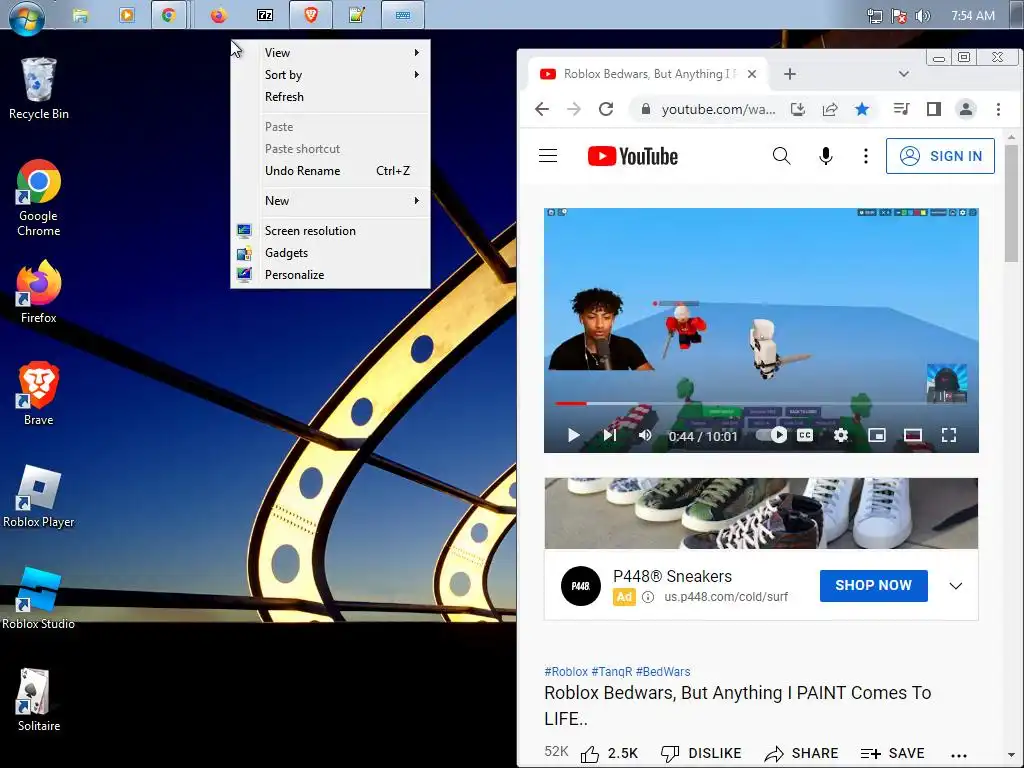The height and width of the screenshot is (768, 1024).
Task: Click the install app icon in address bar
Action: tap(798, 109)
